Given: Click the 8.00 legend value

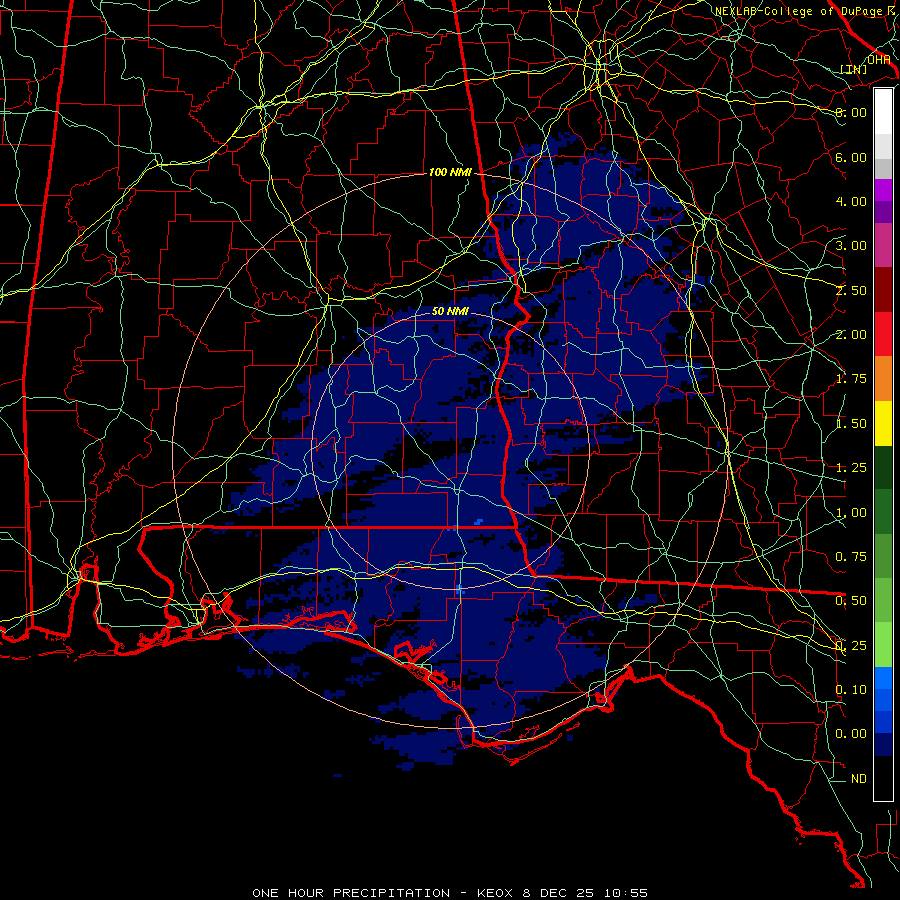Looking at the screenshot, I should pyautogui.click(x=851, y=112).
